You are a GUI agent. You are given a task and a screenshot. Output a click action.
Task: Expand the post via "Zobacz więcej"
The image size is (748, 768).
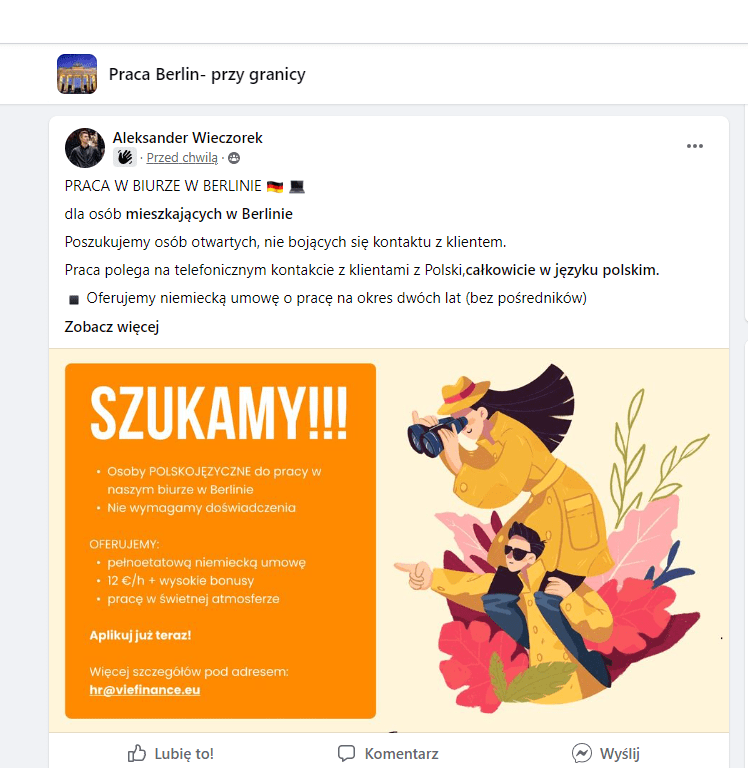point(112,327)
